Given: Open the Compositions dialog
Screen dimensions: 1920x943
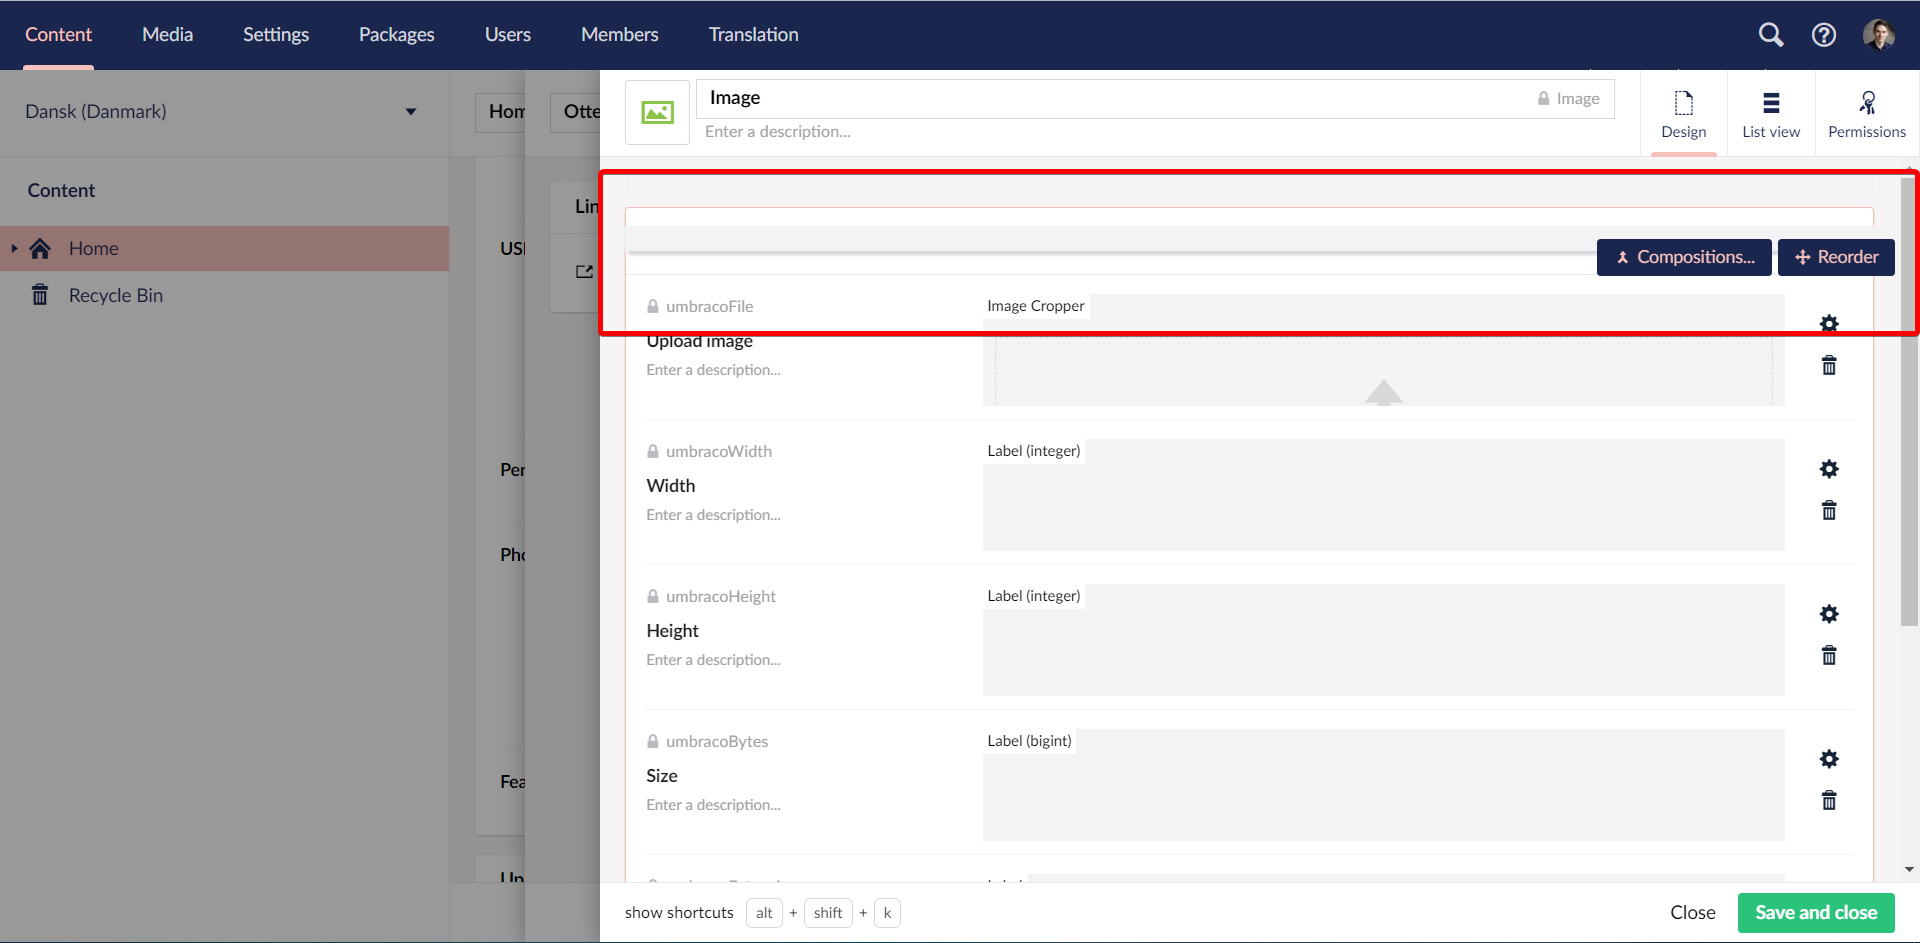Looking at the screenshot, I should point(1684,257).
